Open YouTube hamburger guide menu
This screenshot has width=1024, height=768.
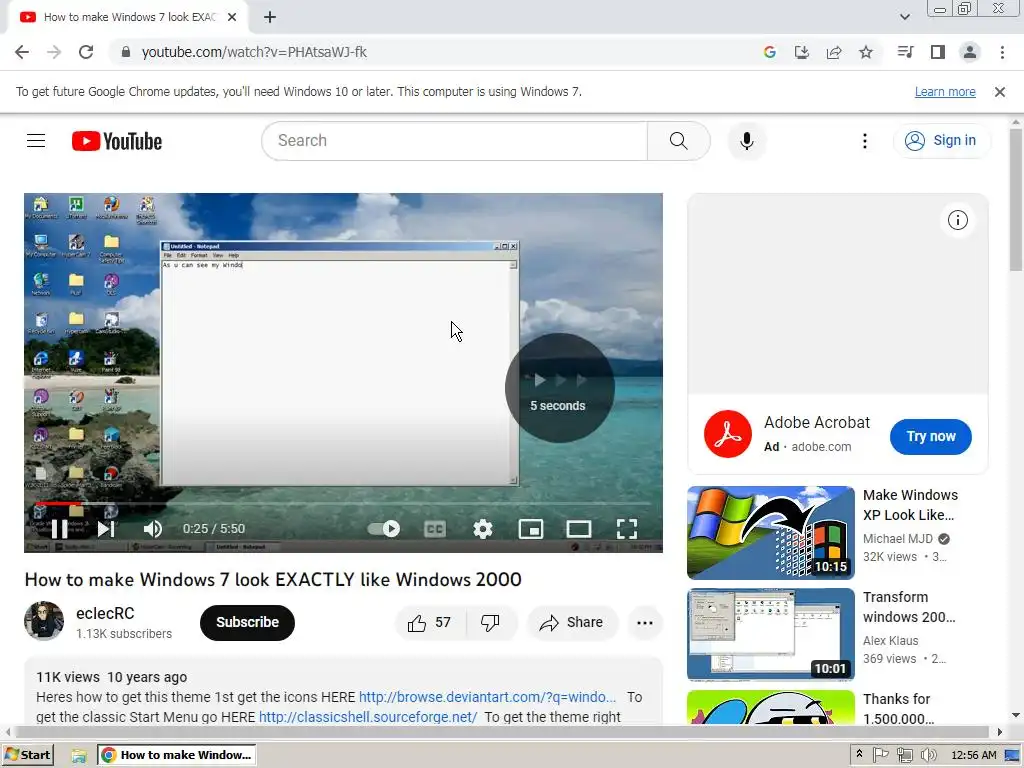pos(36,140)
